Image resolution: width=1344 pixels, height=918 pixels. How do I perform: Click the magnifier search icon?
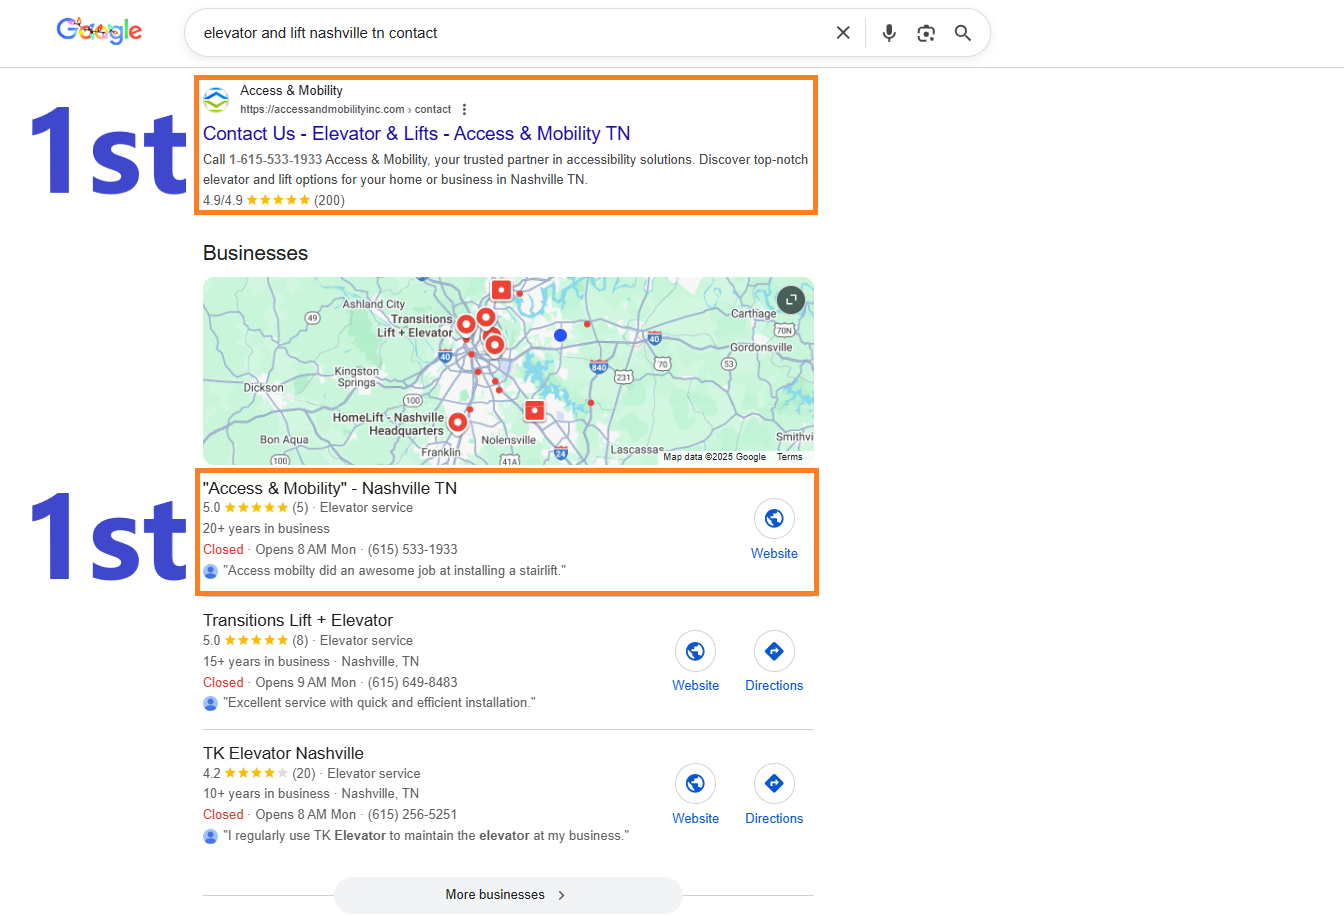(963, 33)
